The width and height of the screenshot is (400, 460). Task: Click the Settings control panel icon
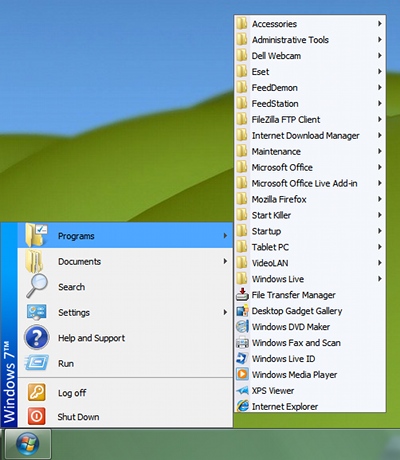[36, 312]
